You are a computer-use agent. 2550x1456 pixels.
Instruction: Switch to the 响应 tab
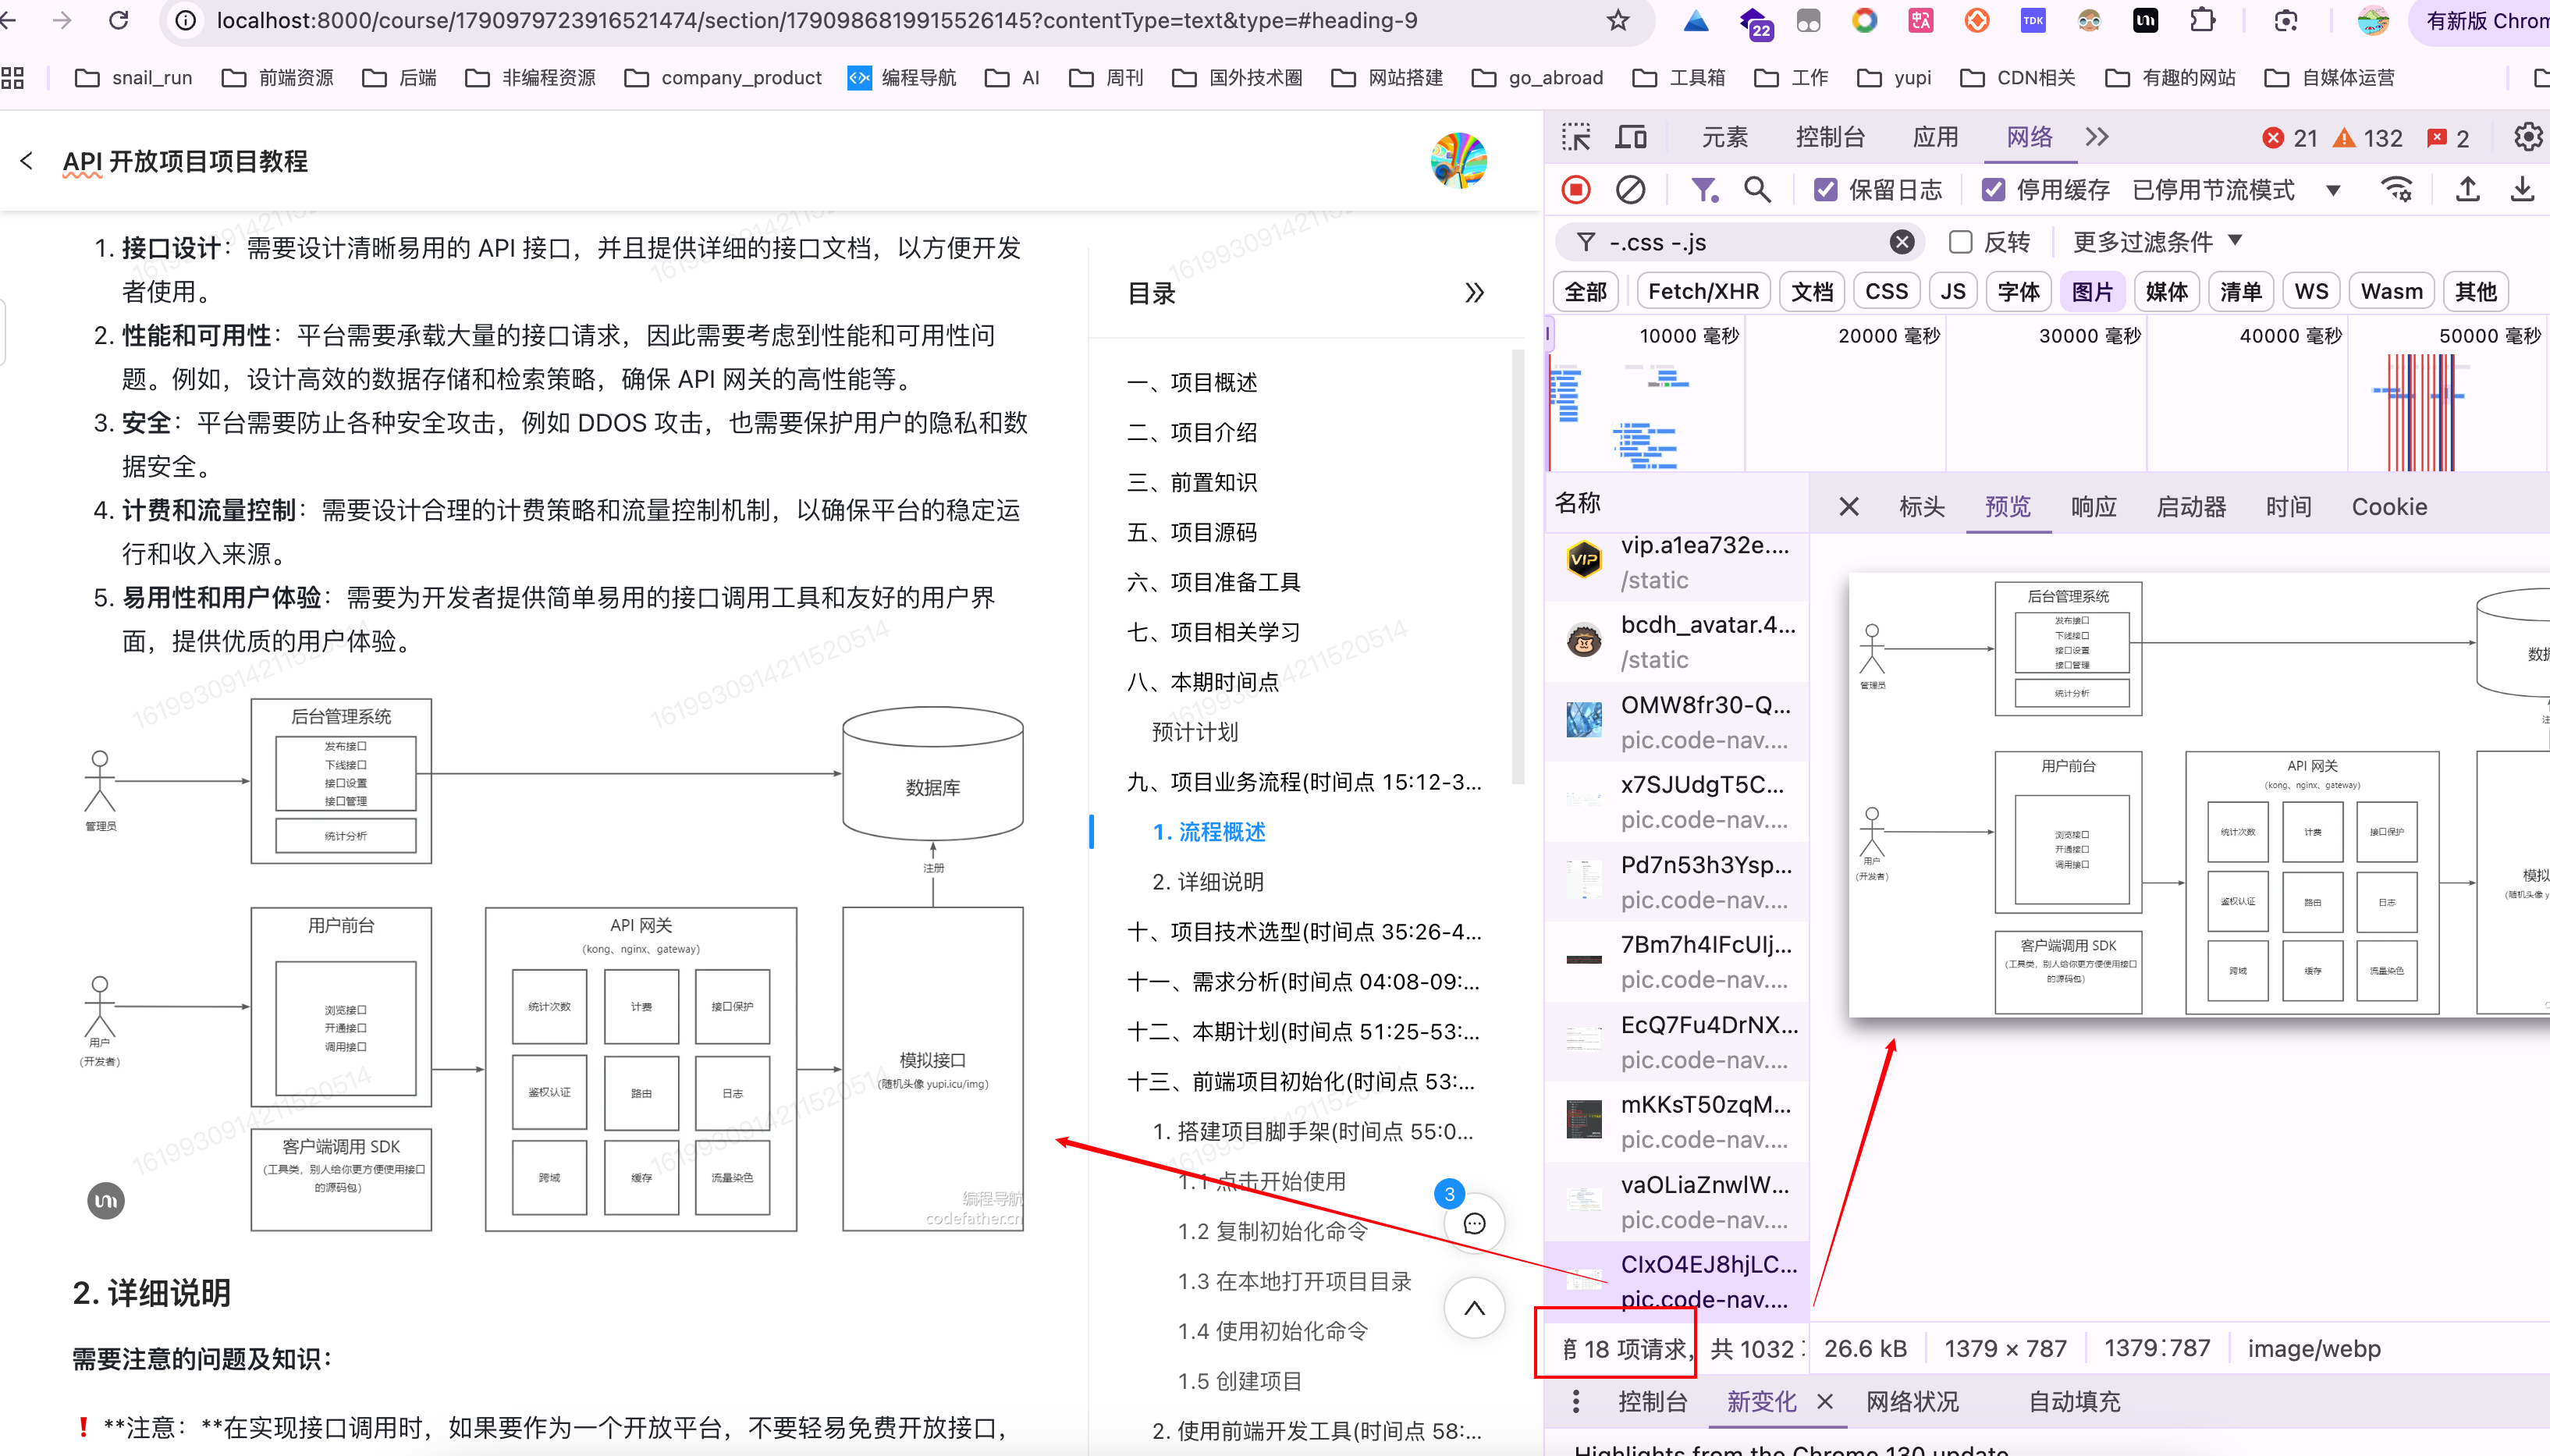(2093, 507)
